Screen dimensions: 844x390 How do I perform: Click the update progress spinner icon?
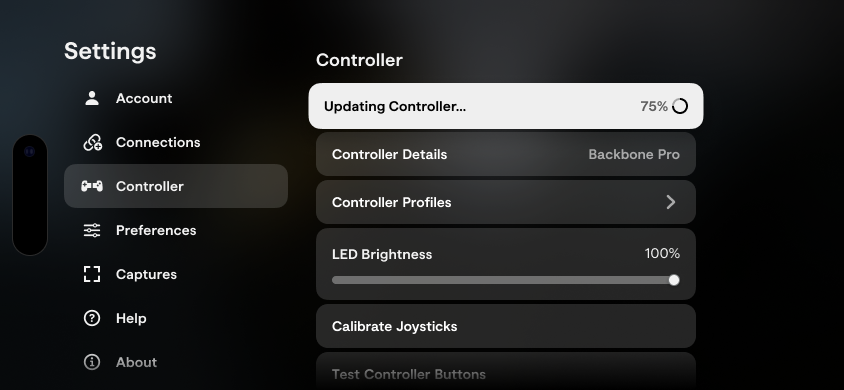tap(680, 107)
